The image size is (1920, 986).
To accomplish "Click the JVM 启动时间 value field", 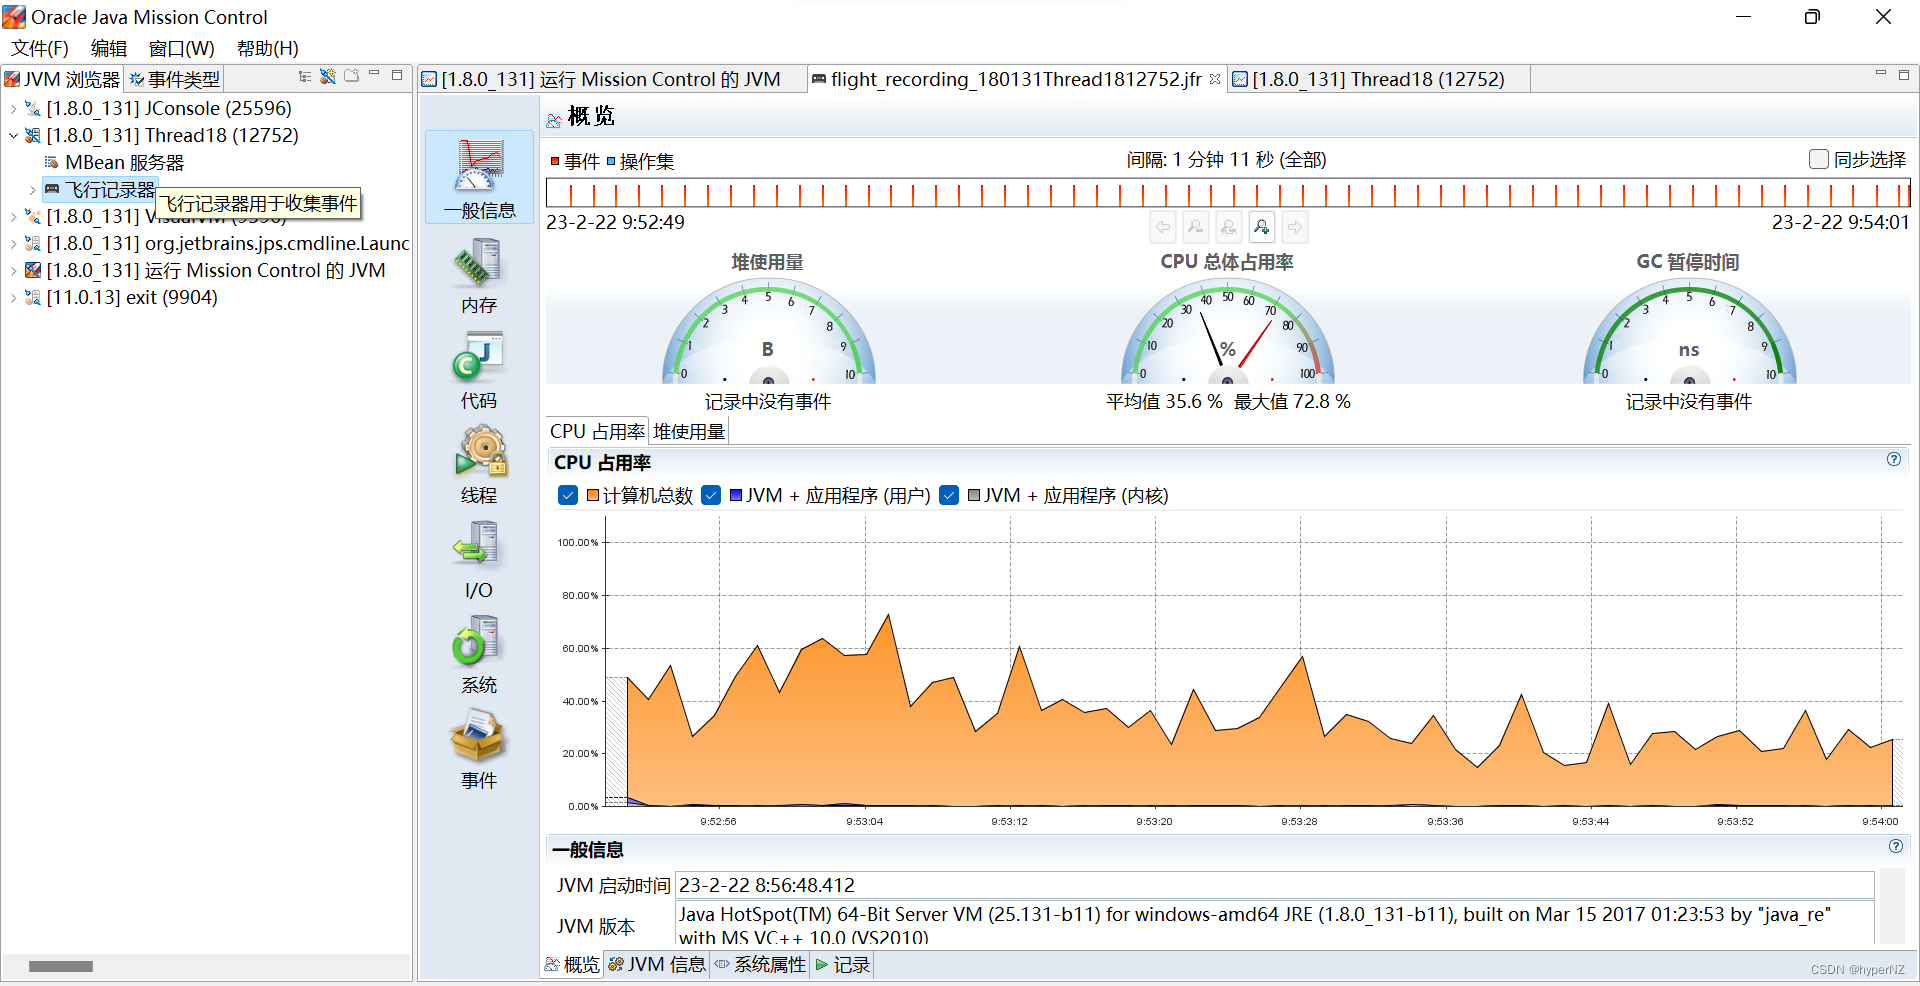I will [x=1274, y=885].
